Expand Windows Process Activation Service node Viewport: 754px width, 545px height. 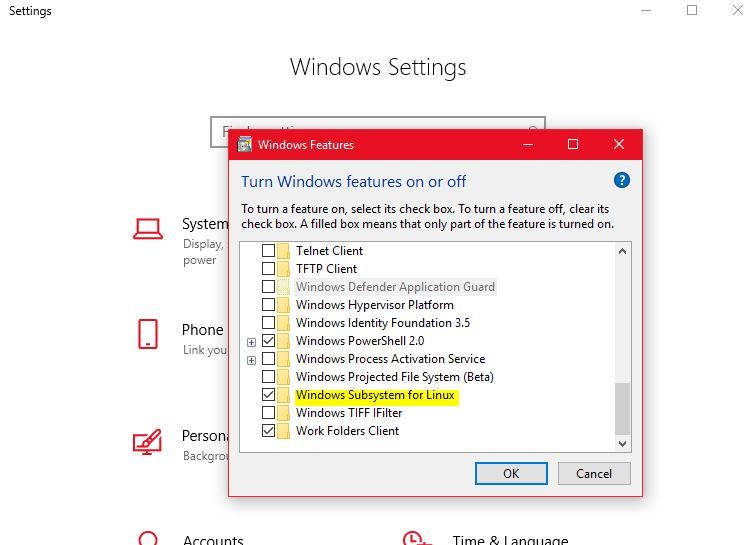click(x=251, y=360)
